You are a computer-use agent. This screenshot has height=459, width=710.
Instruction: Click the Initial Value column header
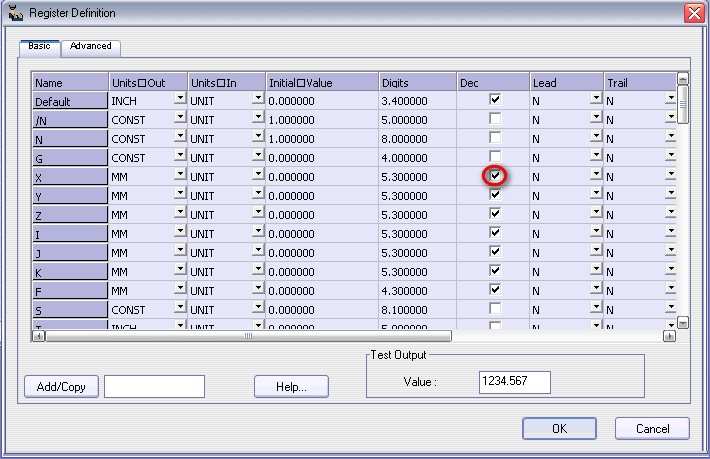point(322,82)
